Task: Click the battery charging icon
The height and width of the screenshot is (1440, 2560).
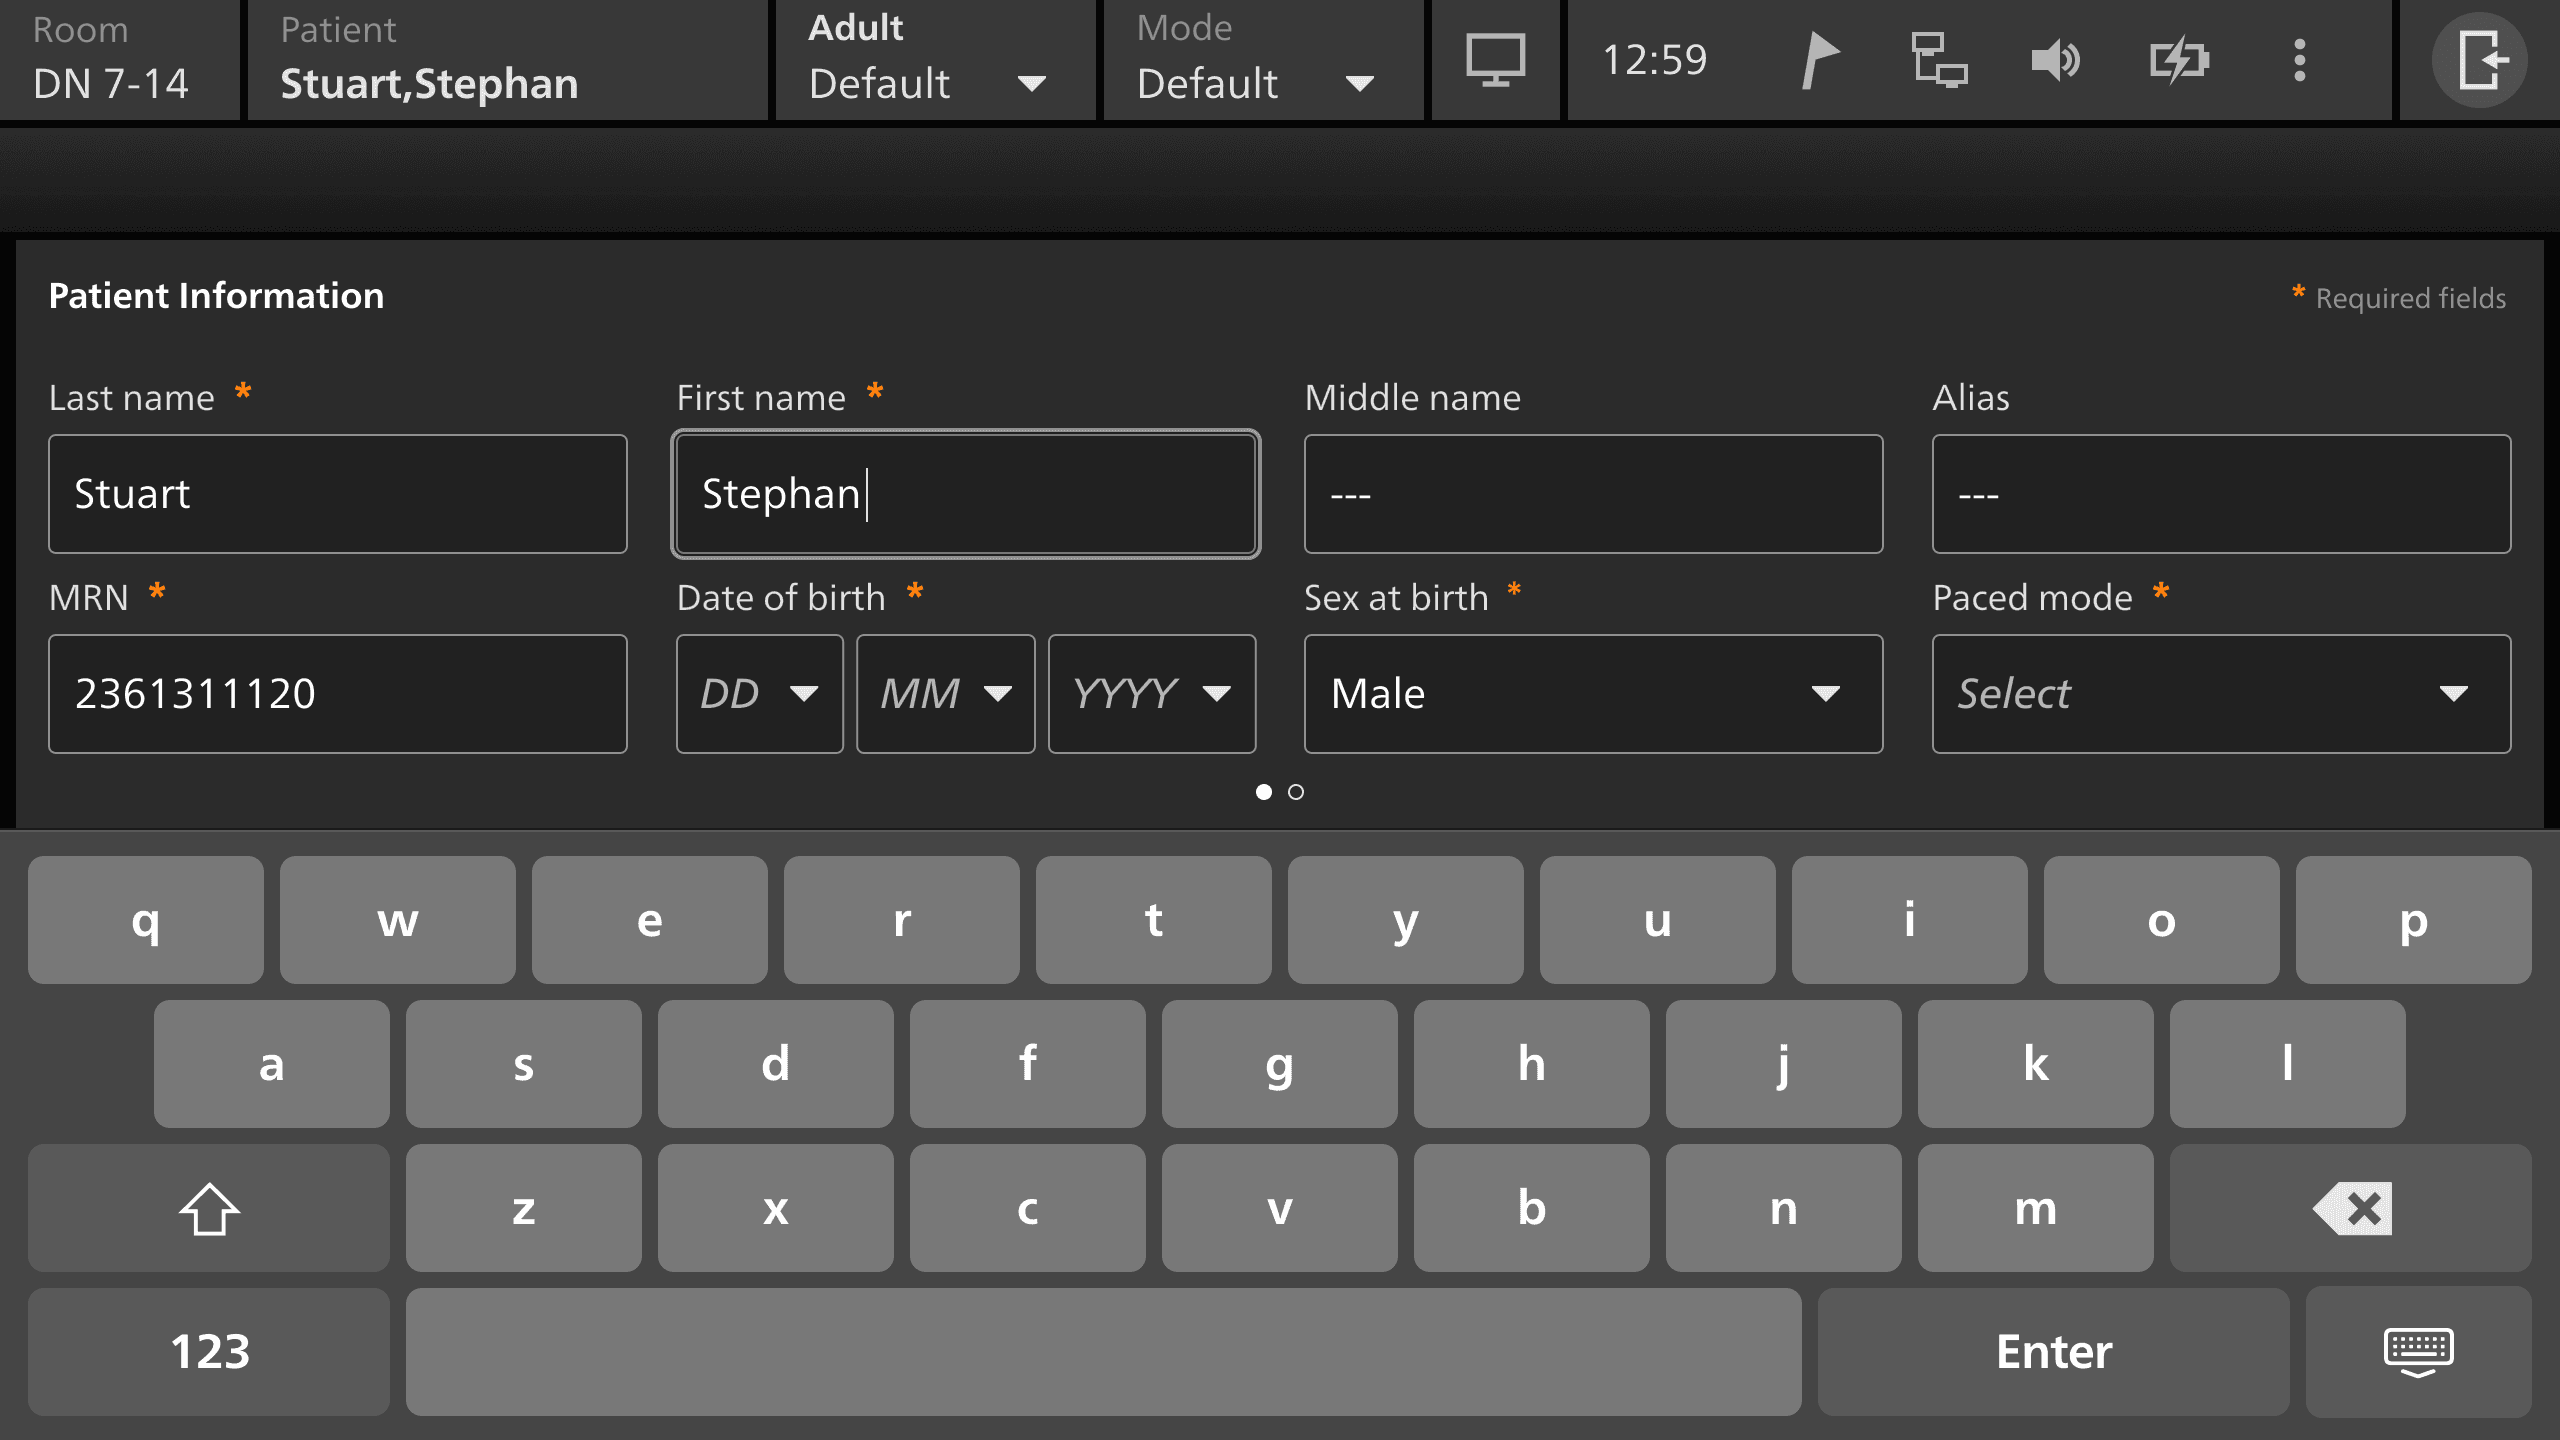Action: (2178, 60)
